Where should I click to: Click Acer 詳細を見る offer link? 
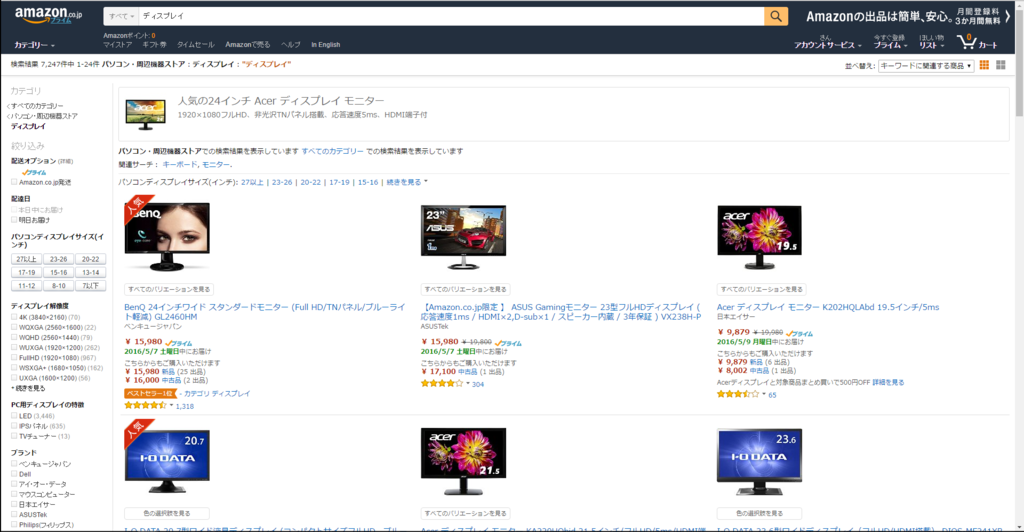coord(888,383)
